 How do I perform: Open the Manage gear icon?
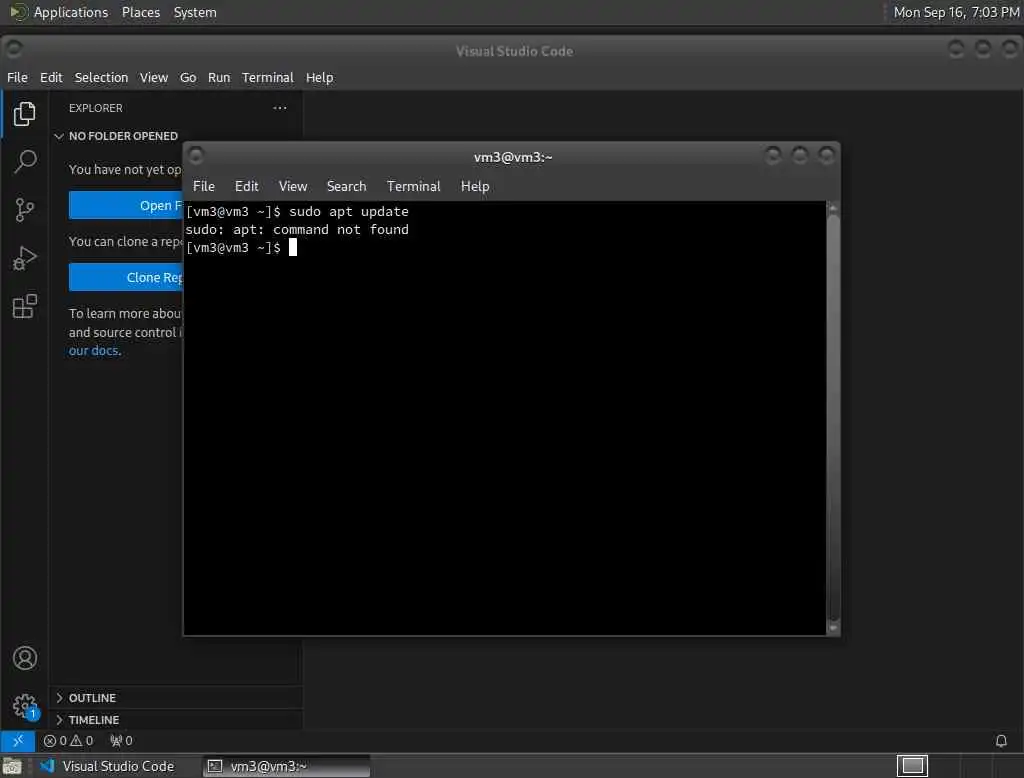pyautogui.click(x=25, y=705)
